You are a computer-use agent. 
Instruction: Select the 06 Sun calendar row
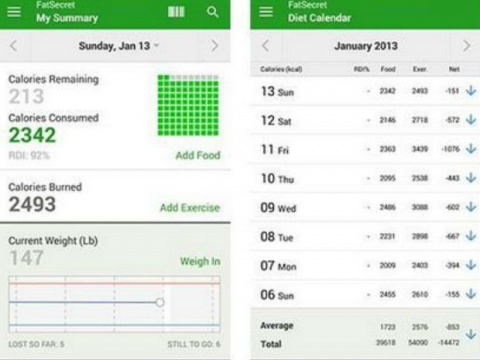tap(365, 295)
